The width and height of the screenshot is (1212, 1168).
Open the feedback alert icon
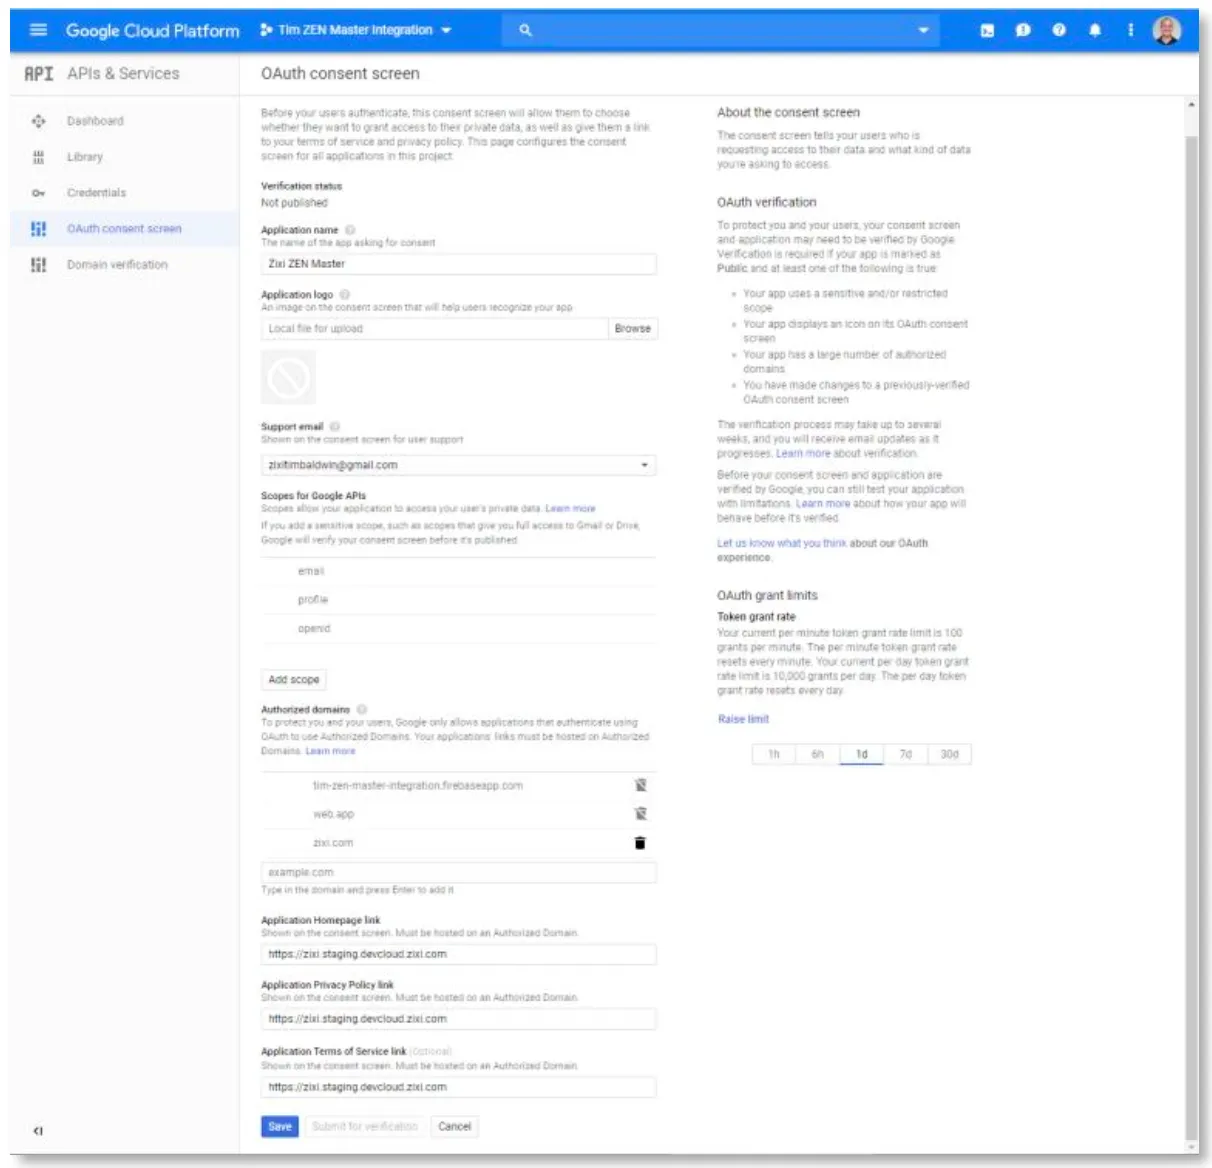pyautogui.click(x=1023, y=30)
